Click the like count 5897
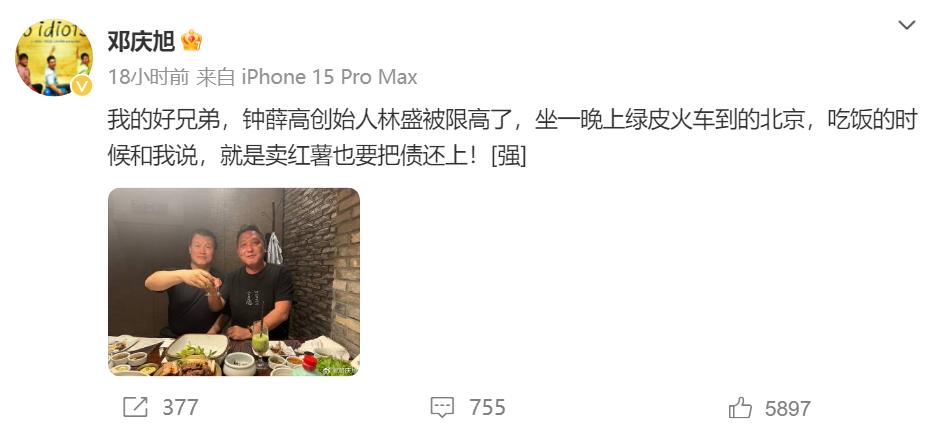This screenshot has height=432, width=937. [788, 408]
